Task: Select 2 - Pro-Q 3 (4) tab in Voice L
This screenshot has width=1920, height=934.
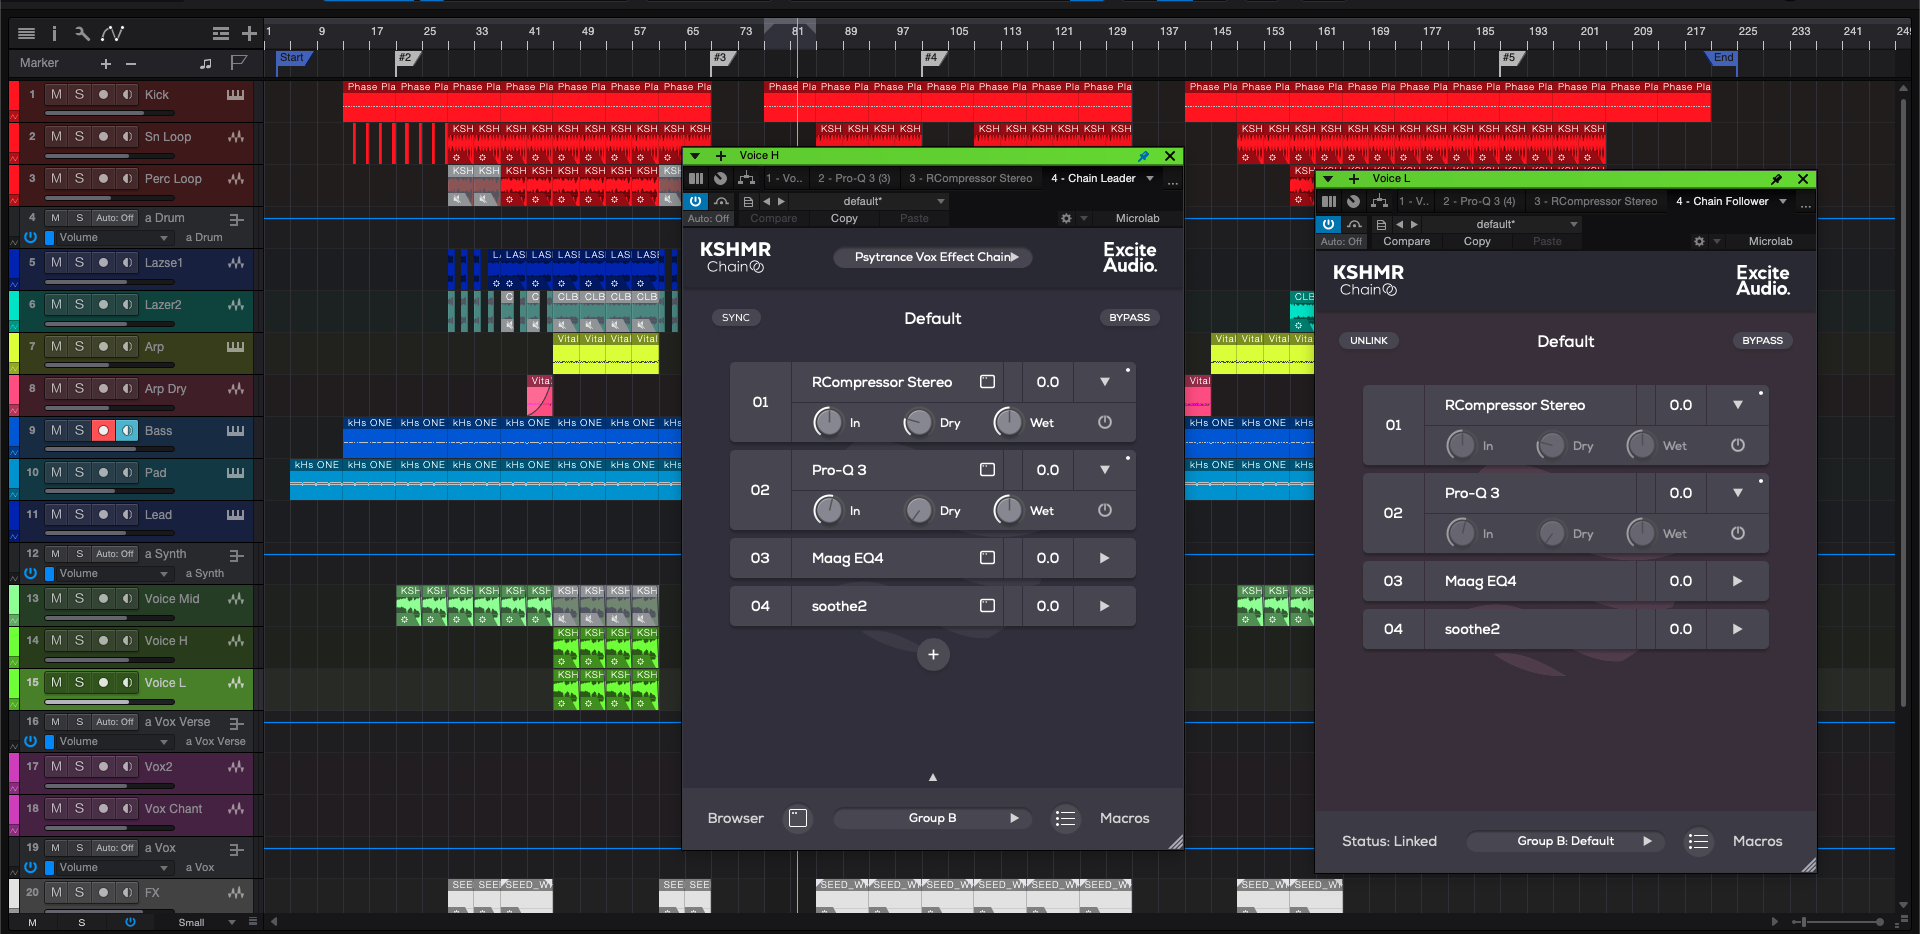Action: (1479, 202)
